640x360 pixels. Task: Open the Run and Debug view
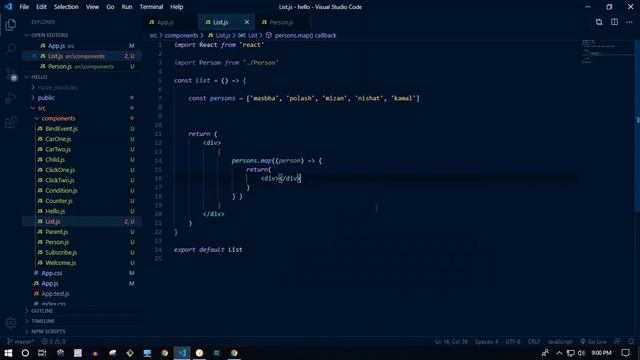pyautogui.click(x=11, y=98)
